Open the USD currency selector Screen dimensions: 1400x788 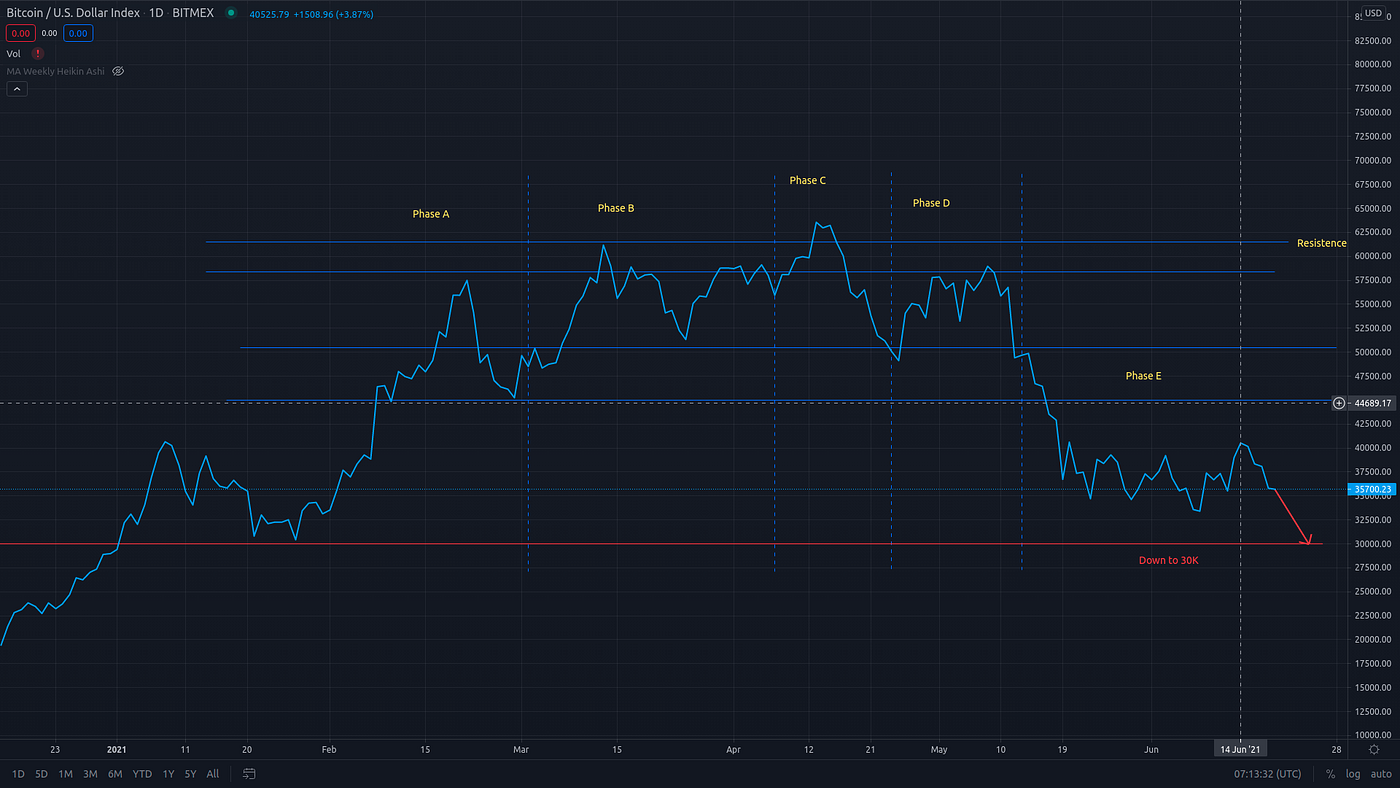point(1372,14)
